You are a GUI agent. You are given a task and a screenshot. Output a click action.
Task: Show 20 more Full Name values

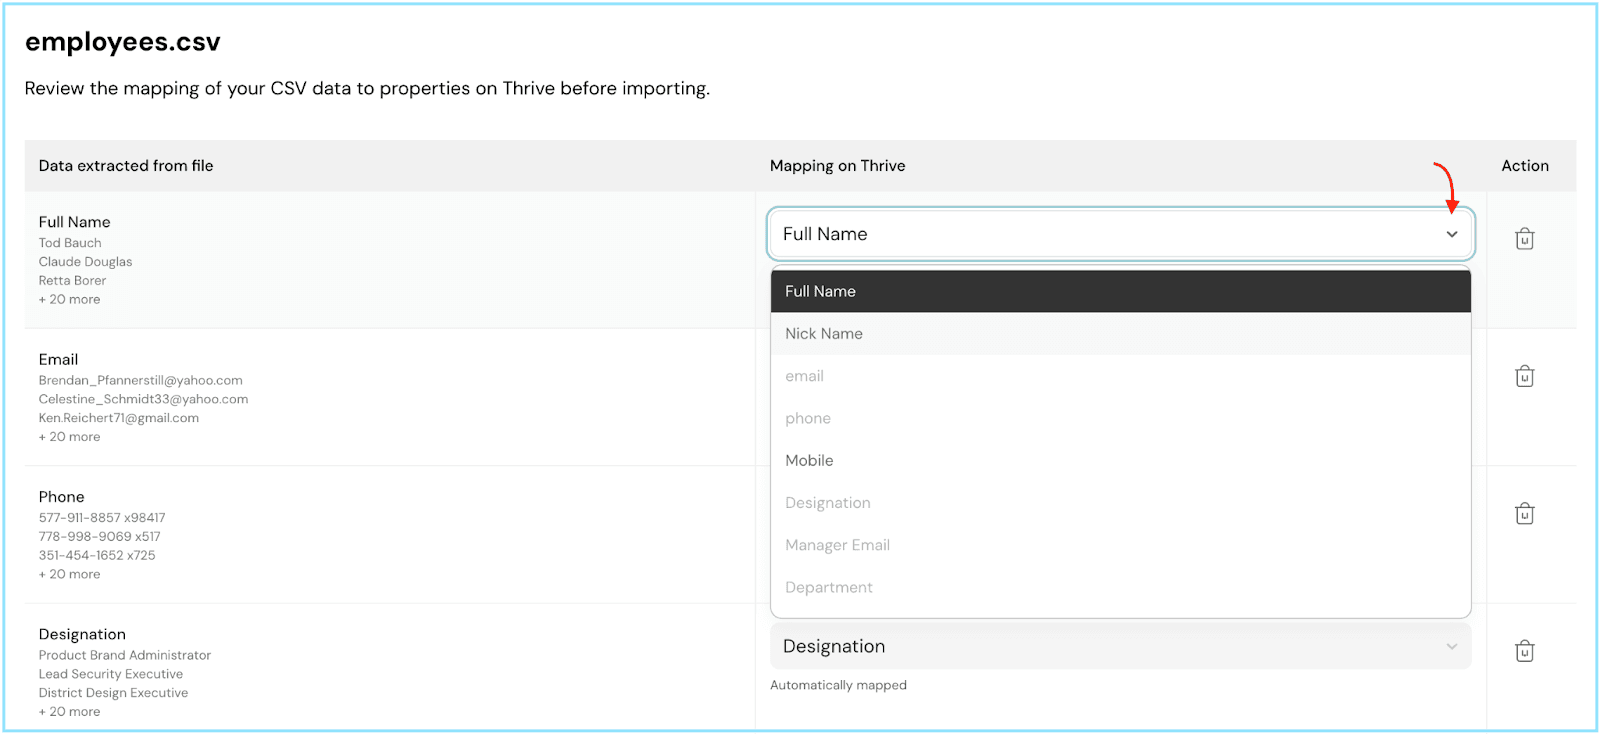(x=70, y=300)
